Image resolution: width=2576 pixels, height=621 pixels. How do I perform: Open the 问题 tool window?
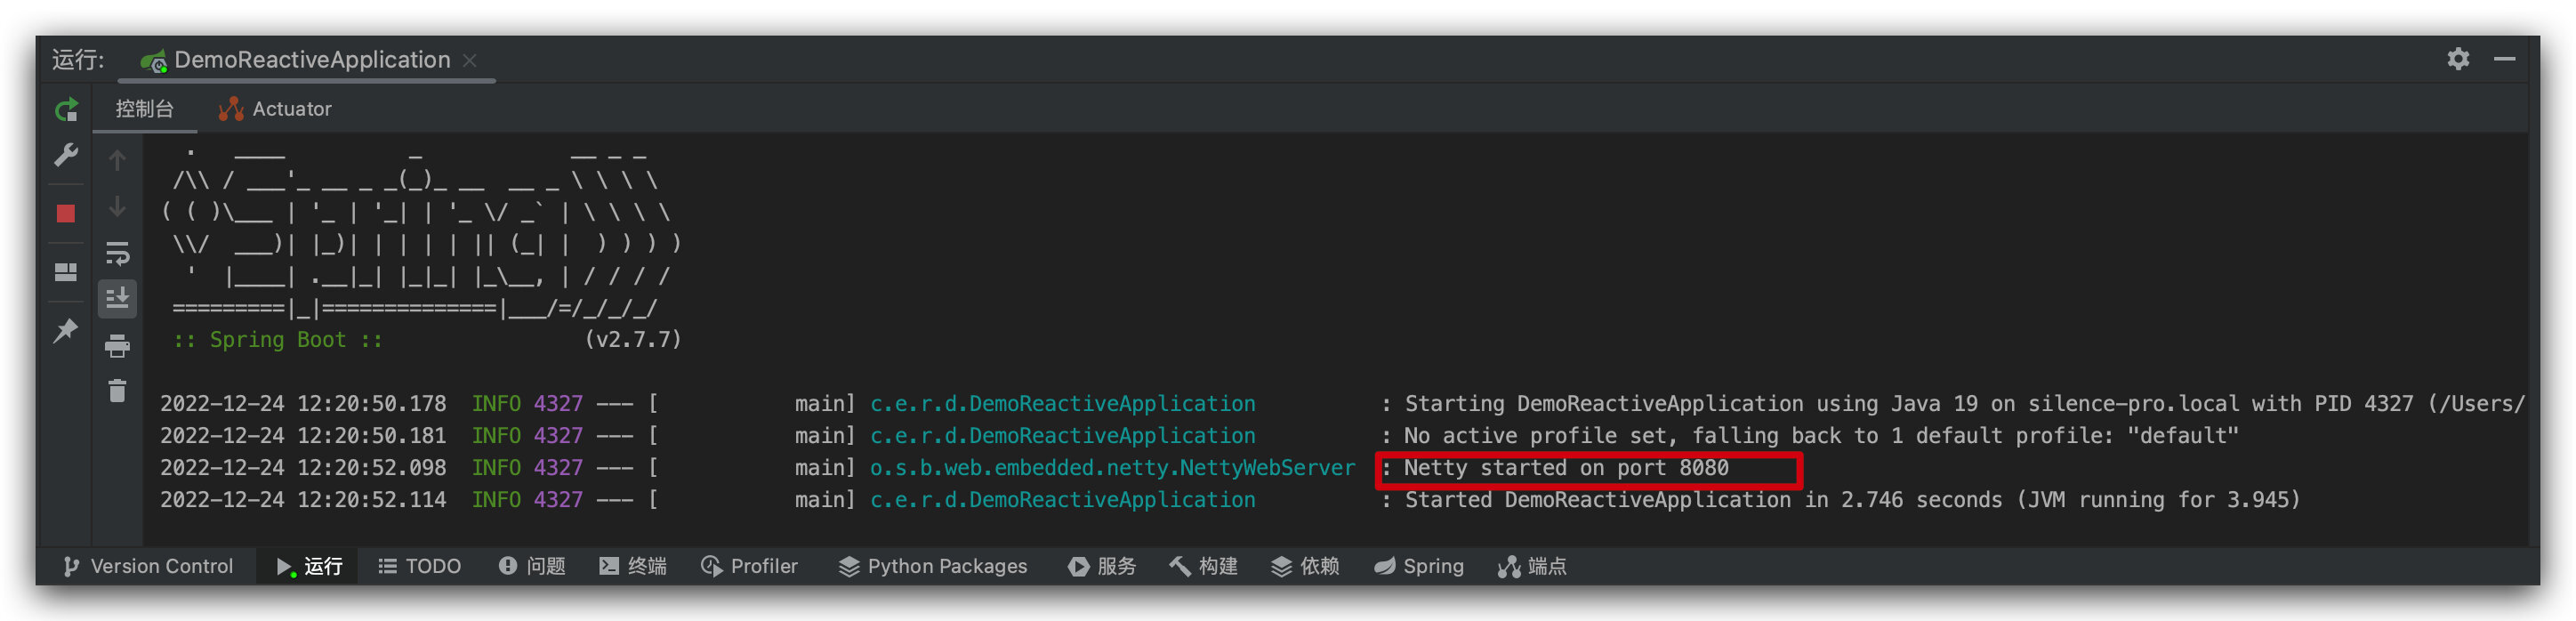(532, 566)
